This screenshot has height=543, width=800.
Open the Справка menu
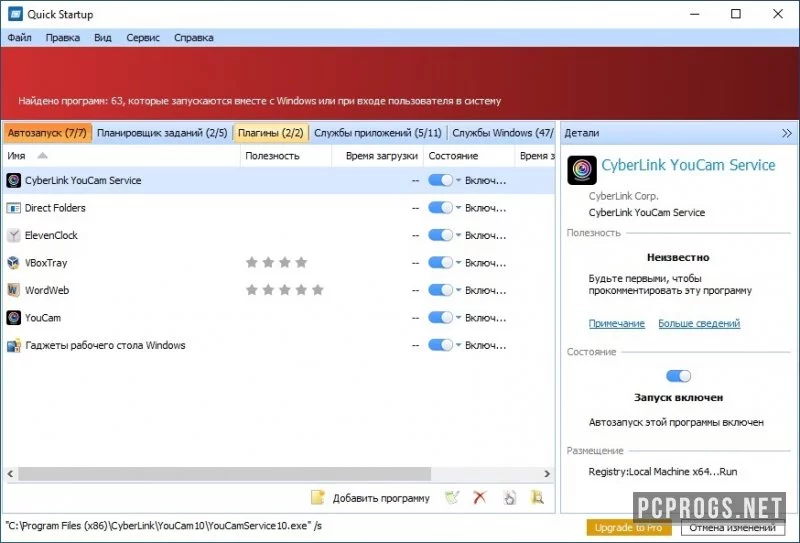coord(193,38)
